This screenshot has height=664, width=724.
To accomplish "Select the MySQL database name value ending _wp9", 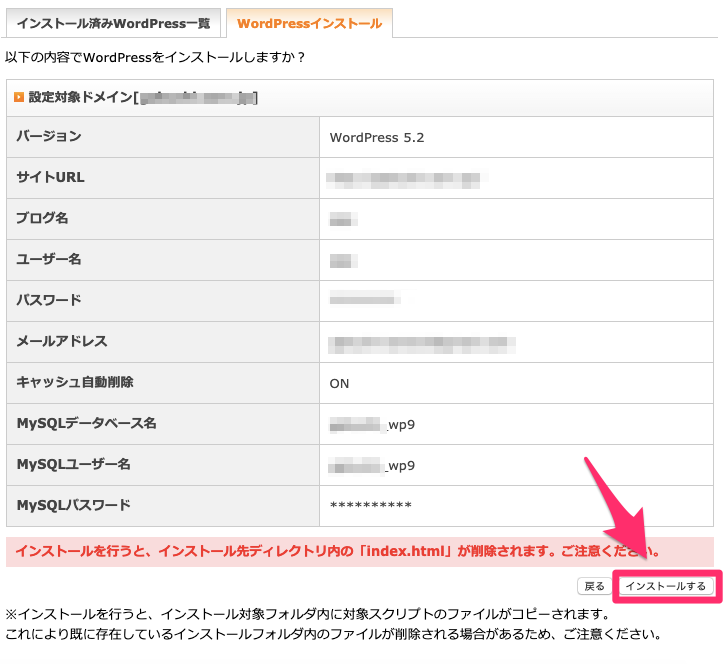I will 372,425.
